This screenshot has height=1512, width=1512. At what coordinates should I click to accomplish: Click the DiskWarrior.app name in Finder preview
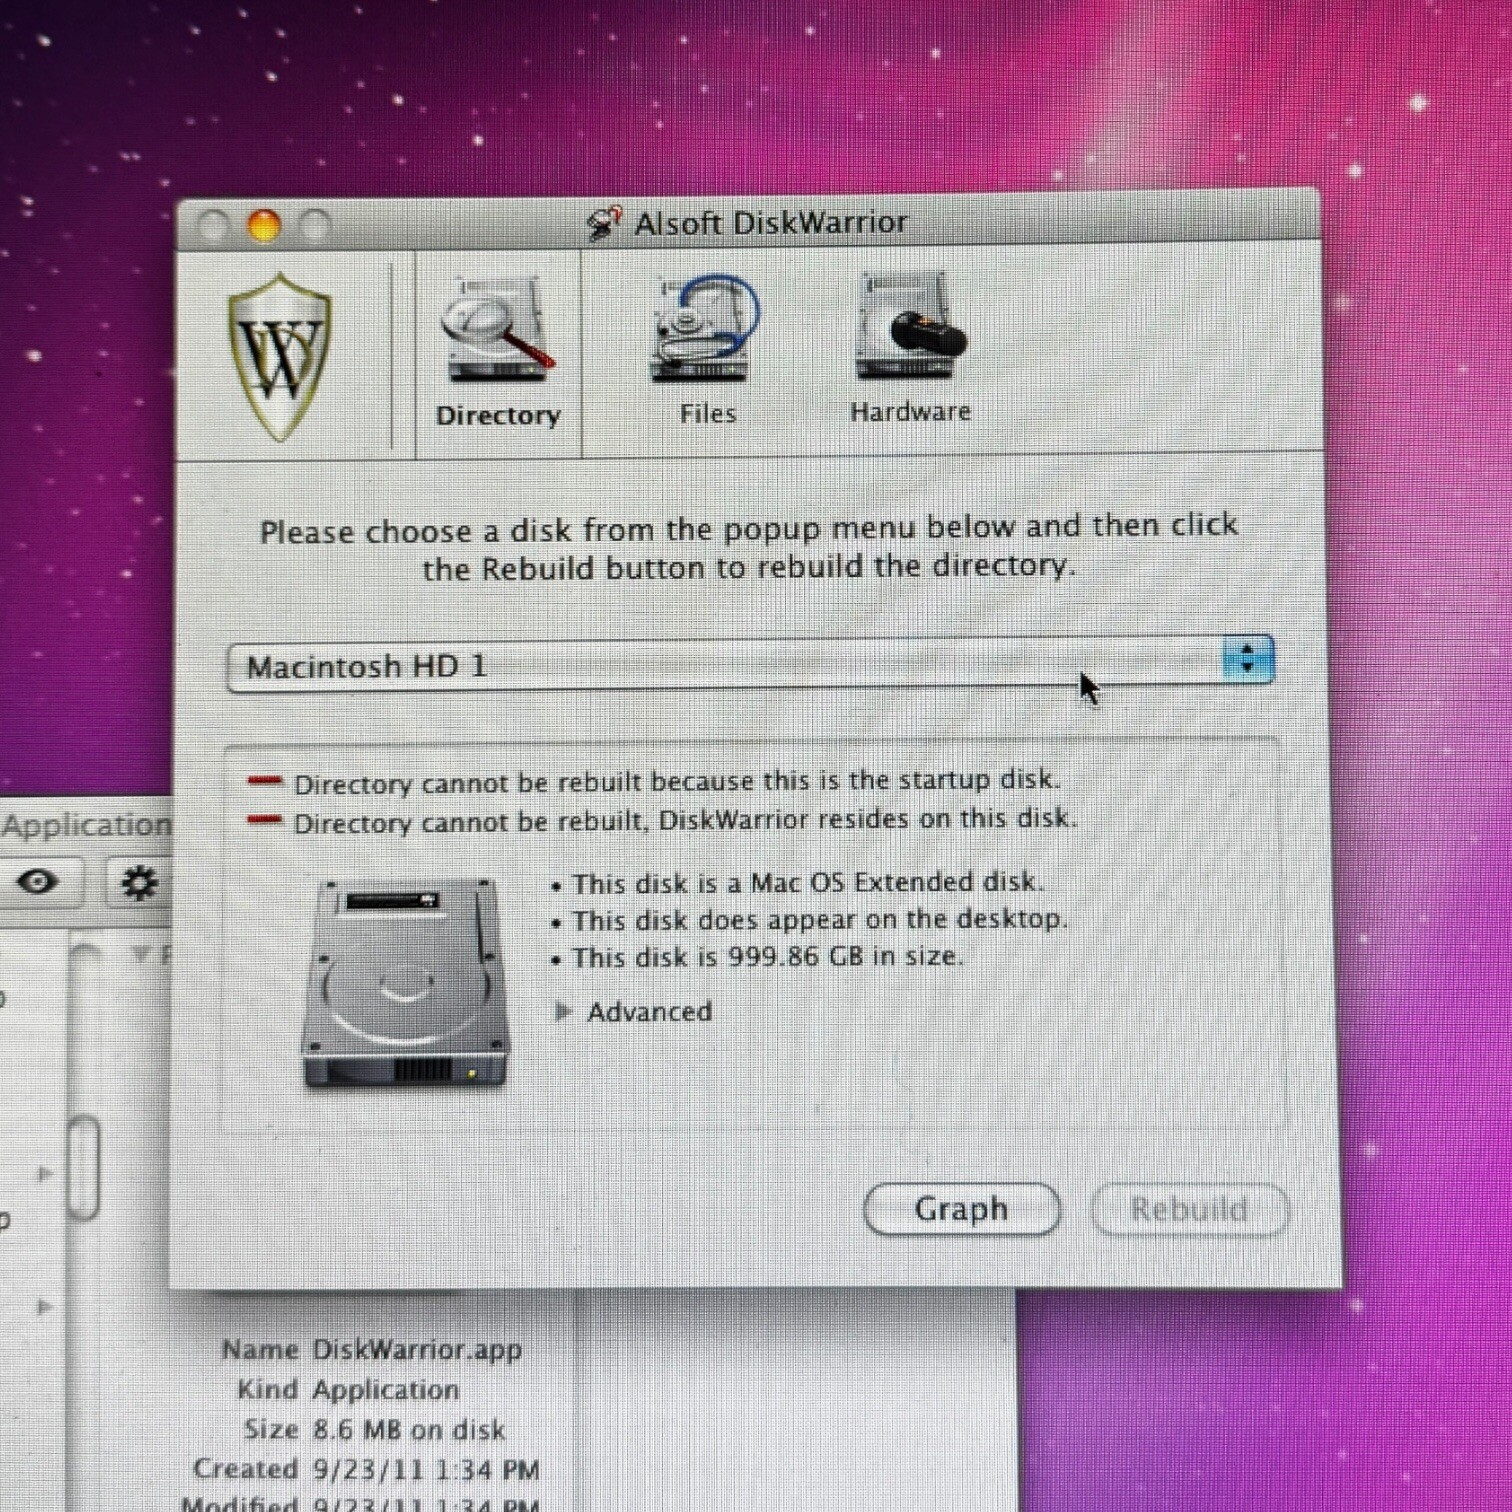click(417, 1350)
